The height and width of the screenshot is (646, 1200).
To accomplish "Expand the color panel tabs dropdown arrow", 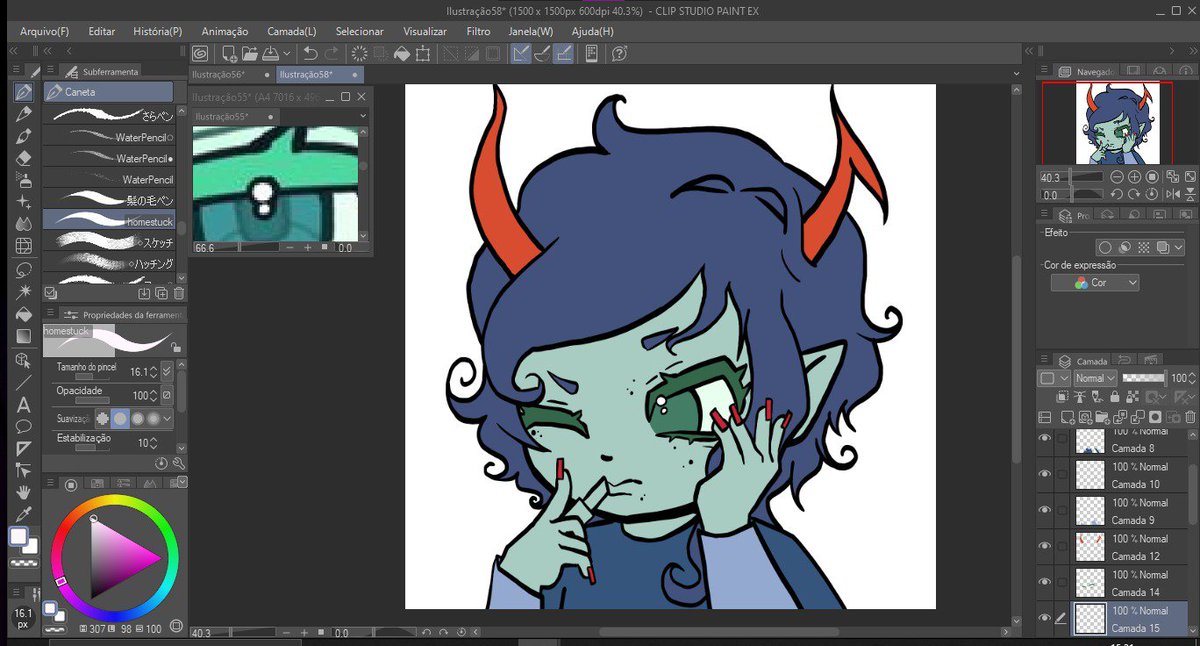I will [181, 482].
